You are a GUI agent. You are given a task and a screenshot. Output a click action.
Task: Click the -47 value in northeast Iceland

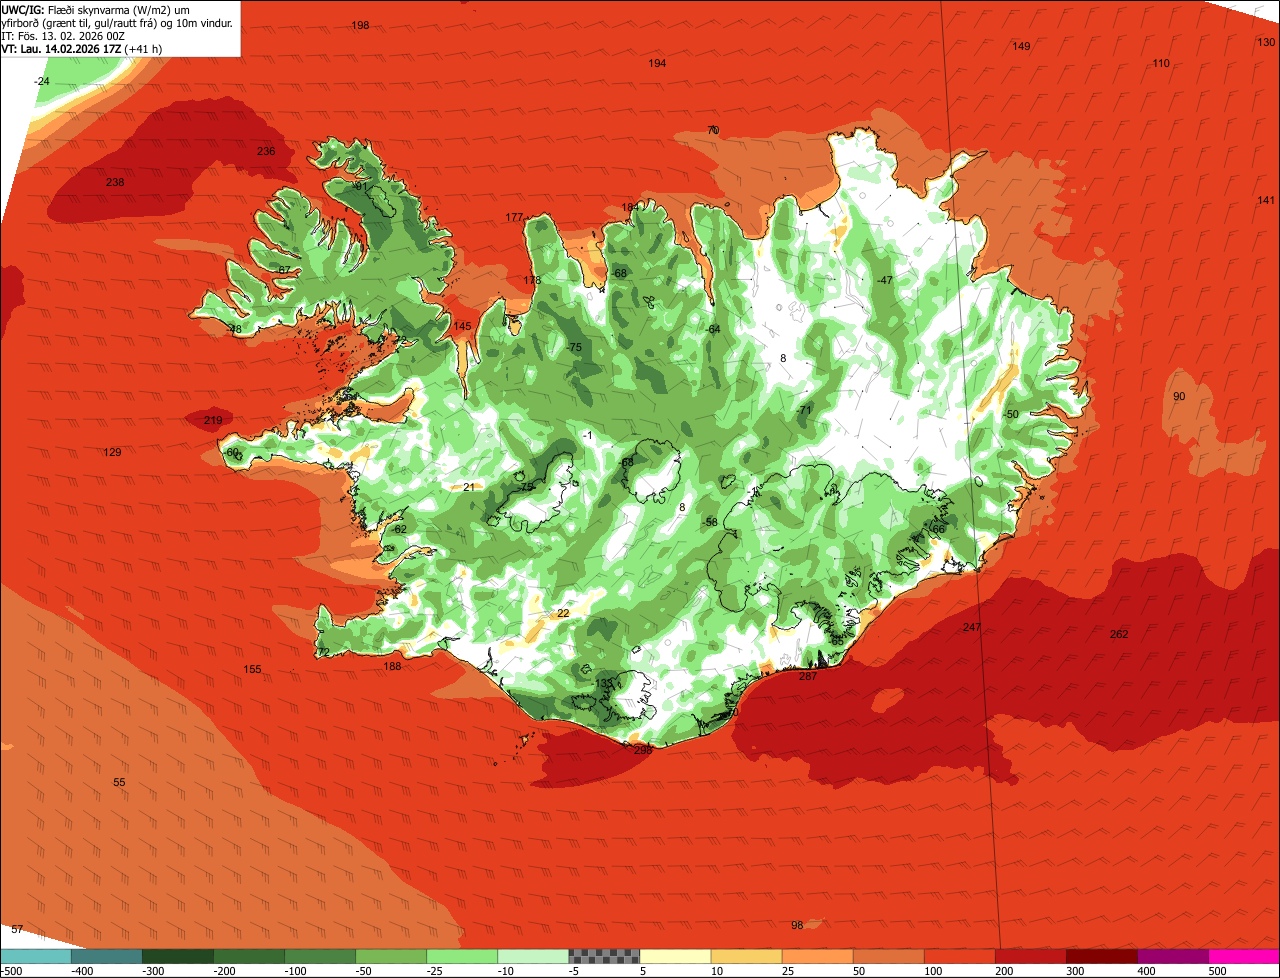884,280
